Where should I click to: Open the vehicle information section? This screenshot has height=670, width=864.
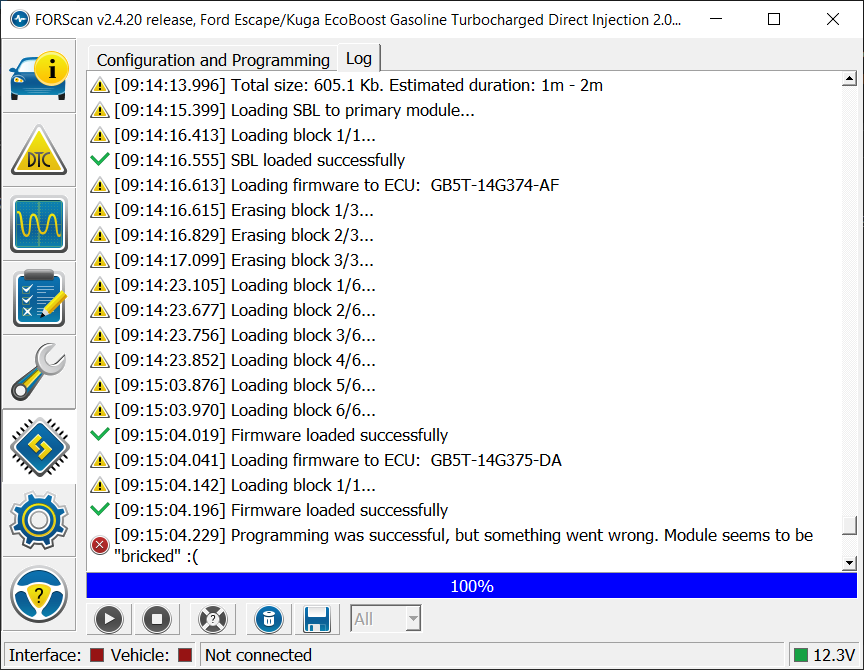pyautogui.click(x=39, y=74)
